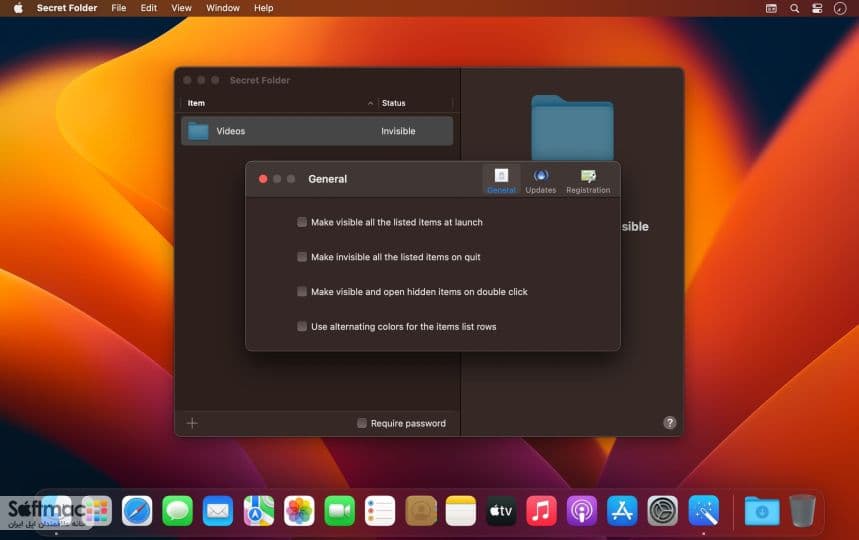Viewport: 859px width, 540px height.
Task: Open the File menu
Action: [x=118, y=8]
